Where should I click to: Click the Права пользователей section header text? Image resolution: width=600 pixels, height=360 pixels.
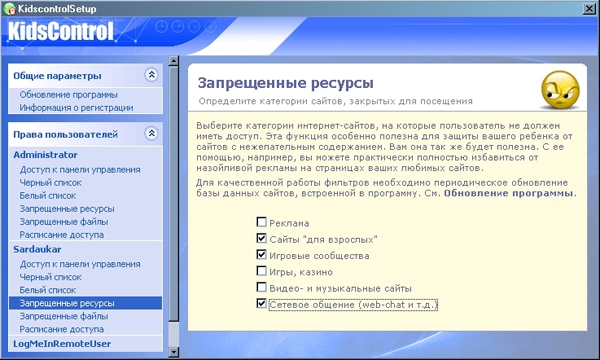coord(65,135)
